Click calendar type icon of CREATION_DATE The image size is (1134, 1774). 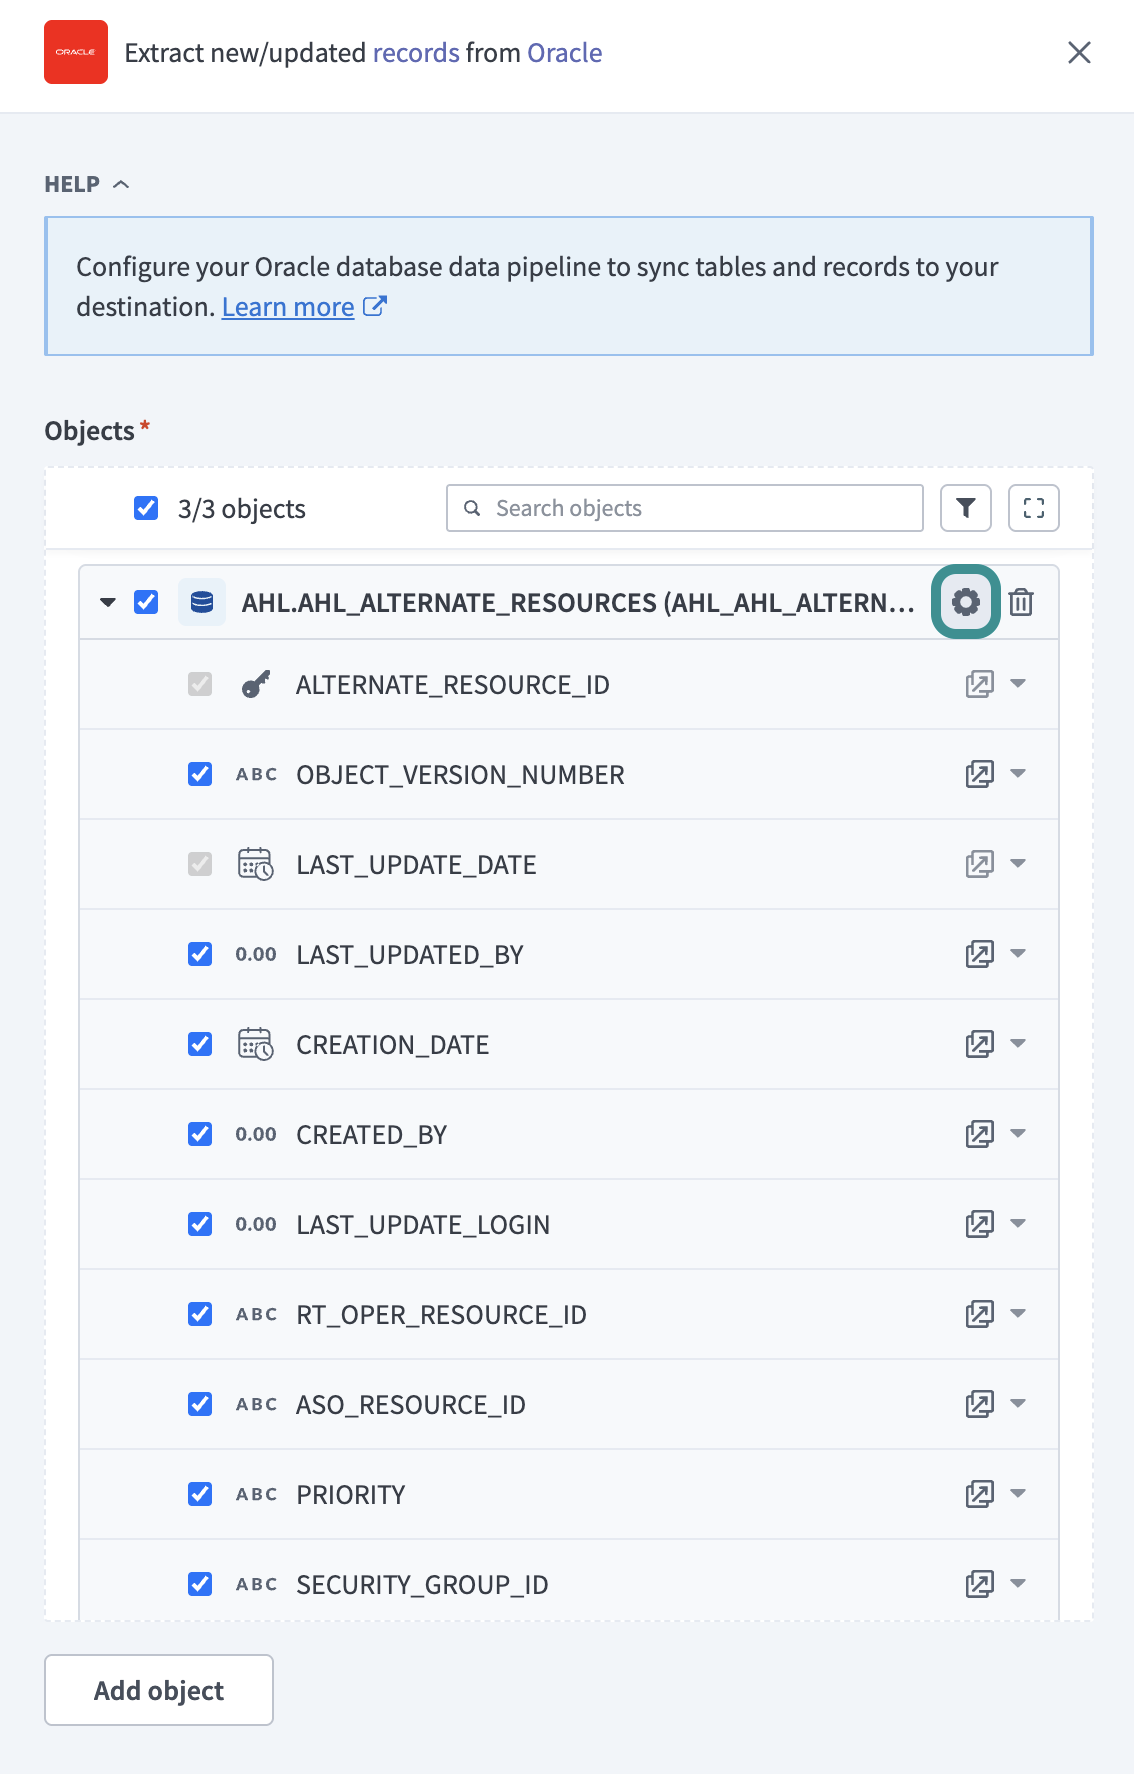coord(256,1044)
